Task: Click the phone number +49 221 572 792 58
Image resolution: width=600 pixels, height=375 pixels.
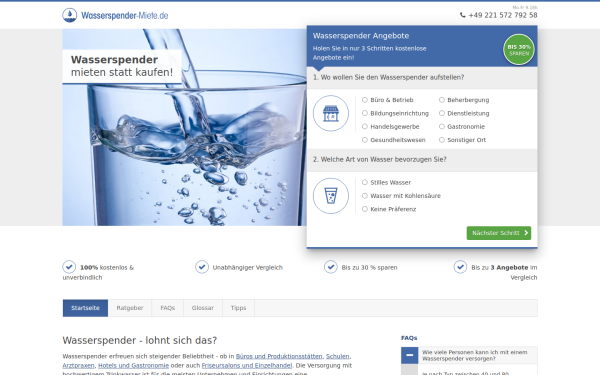Action: pyautogui.click(x=503, y=15)
